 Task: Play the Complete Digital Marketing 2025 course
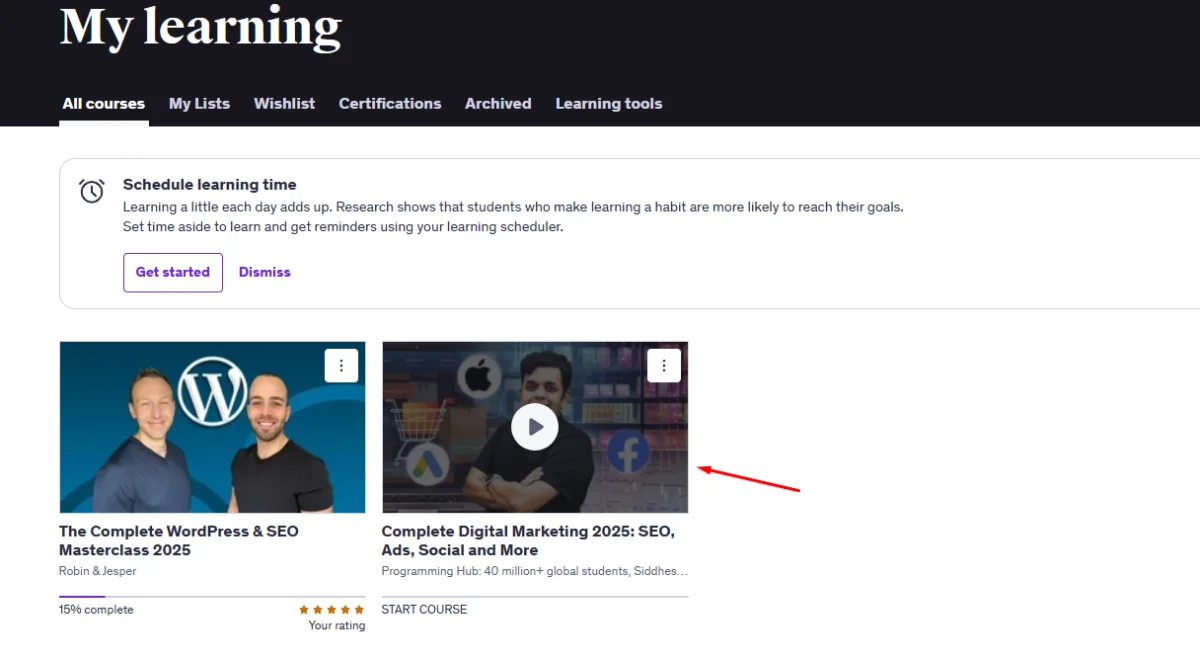[x=535, y=427]
